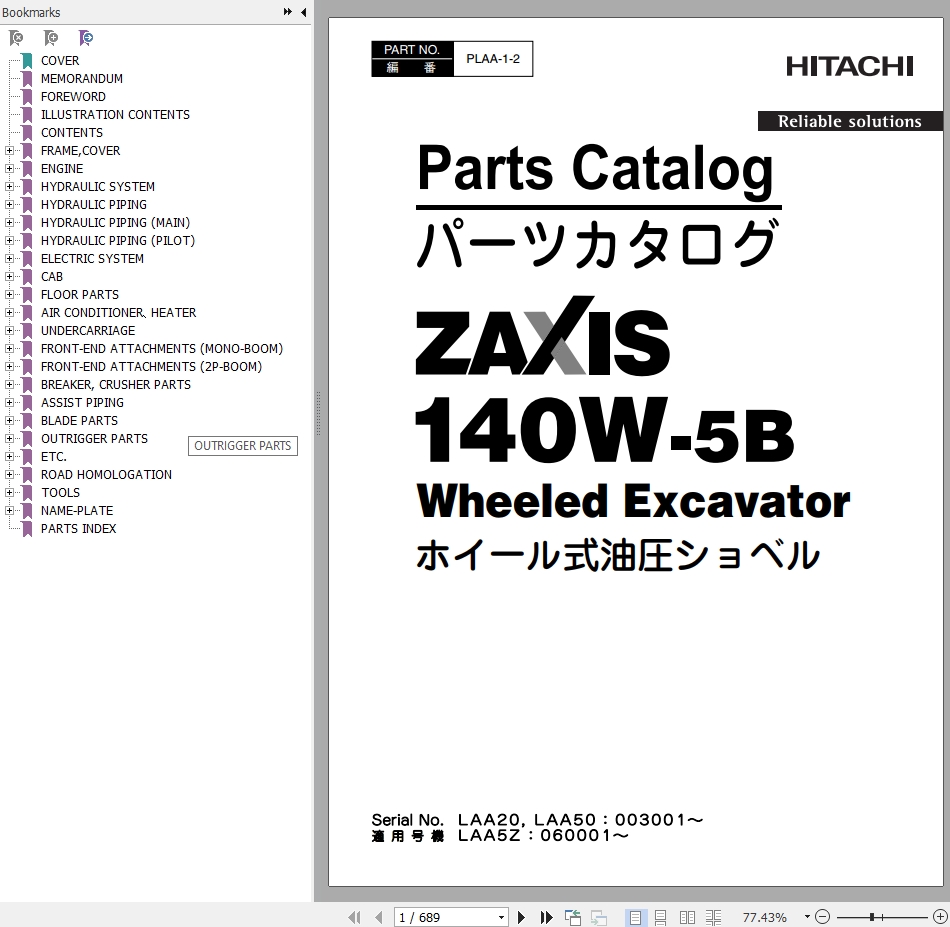Screen dimensions: 950x927
Task: Select the FLOOR PARTS bookmark
Action: coord(80,294)
